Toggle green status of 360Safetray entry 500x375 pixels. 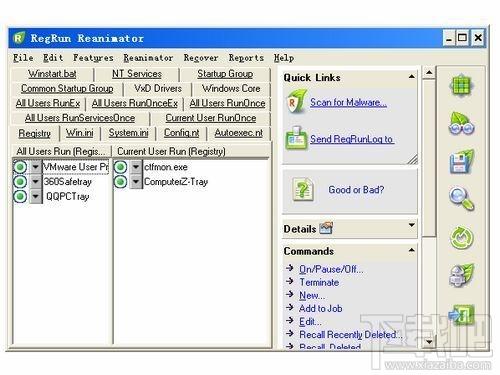click(20, 182)
